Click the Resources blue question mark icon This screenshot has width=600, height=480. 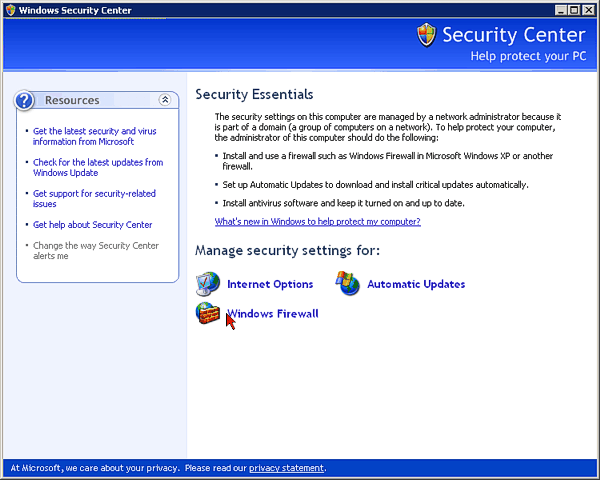(24, 100)
